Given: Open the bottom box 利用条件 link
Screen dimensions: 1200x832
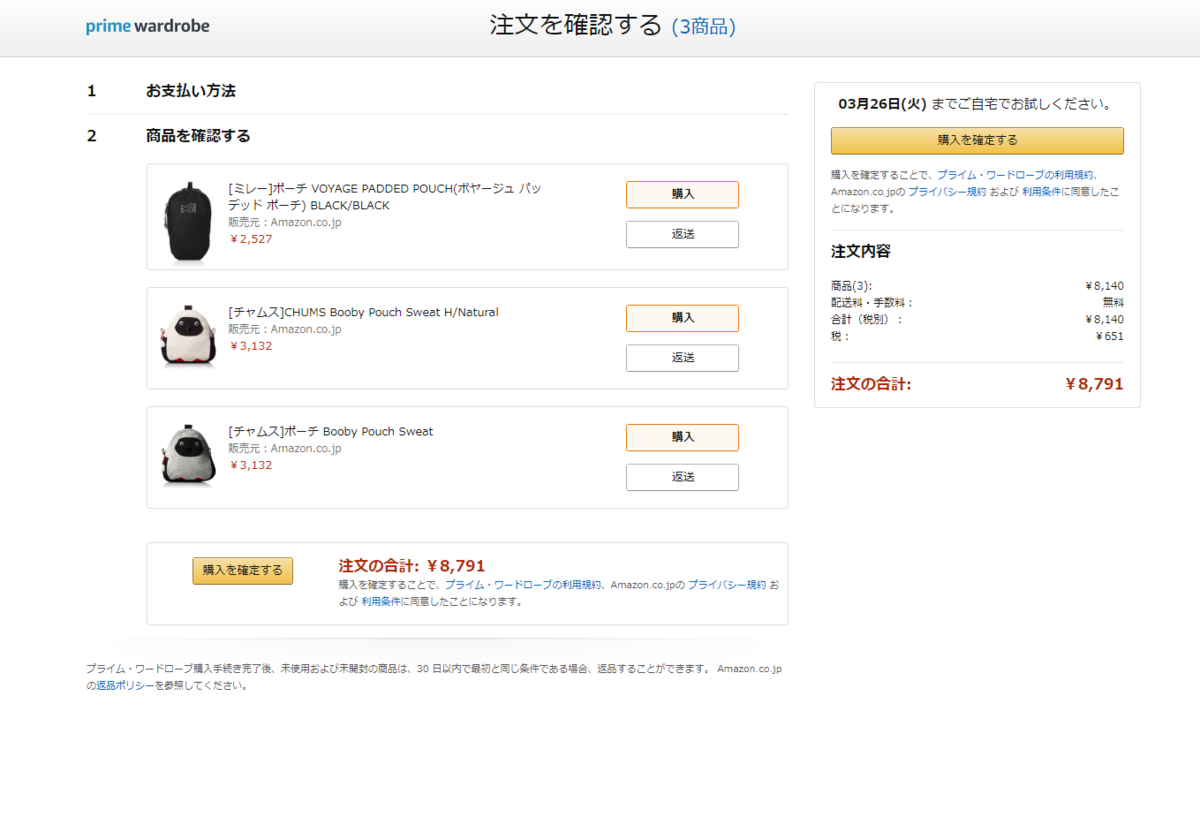Looking at the screenshot, I should [x=381, y=602].
